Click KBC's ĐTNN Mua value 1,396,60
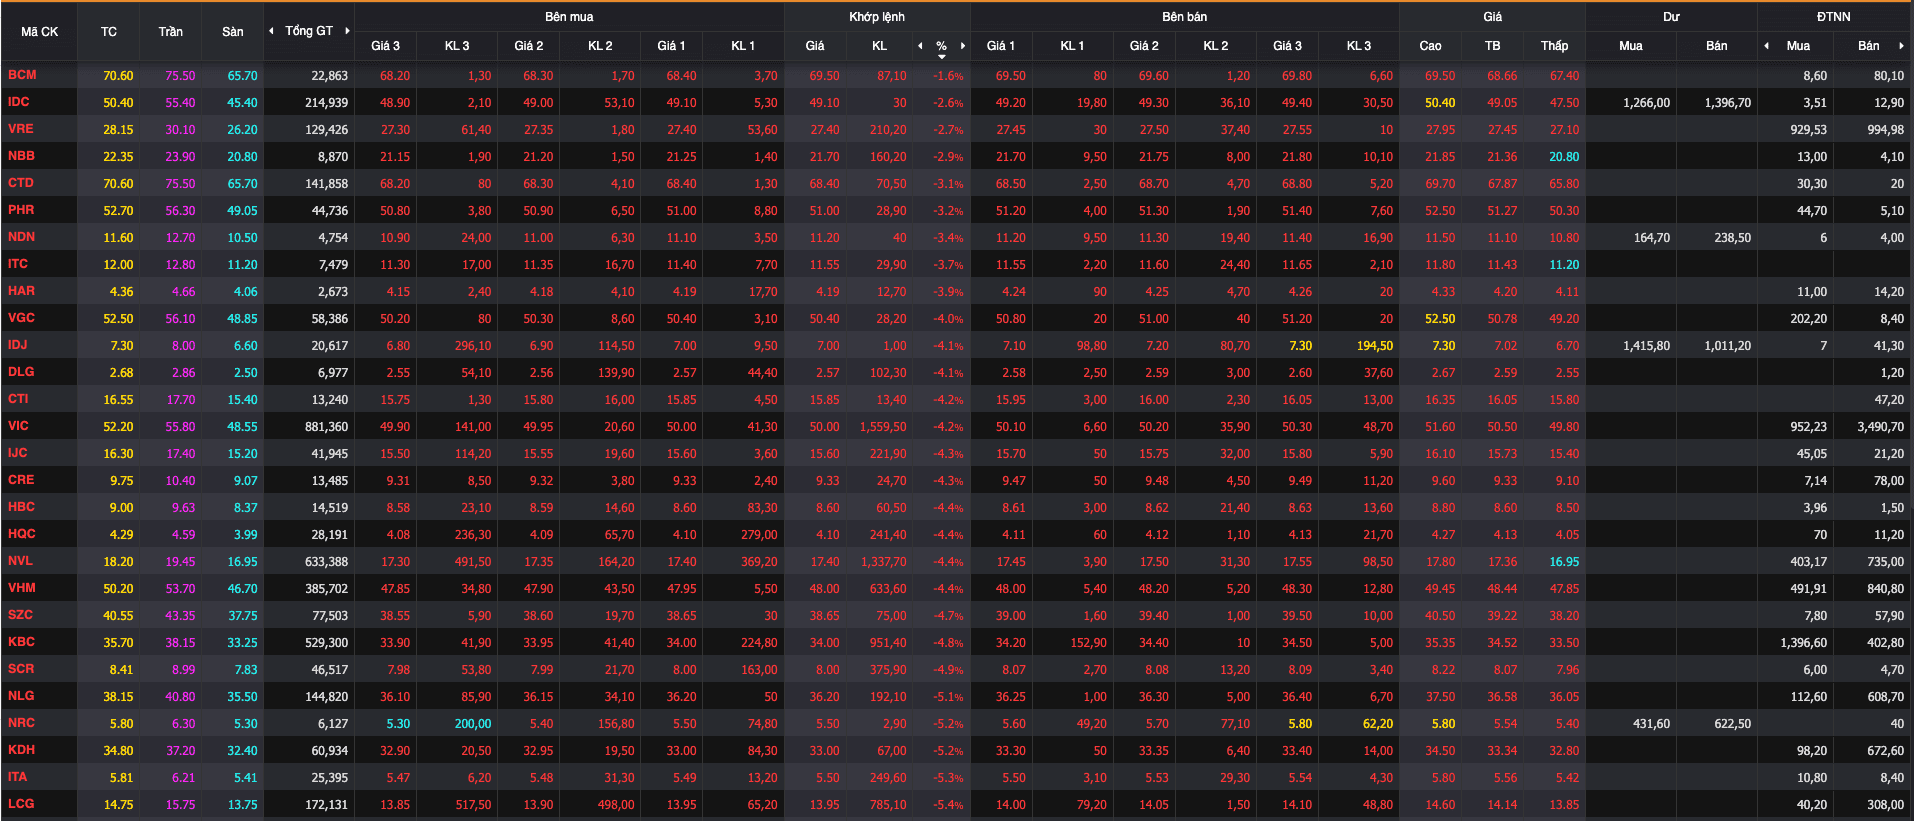 [x=1803, y=643]
